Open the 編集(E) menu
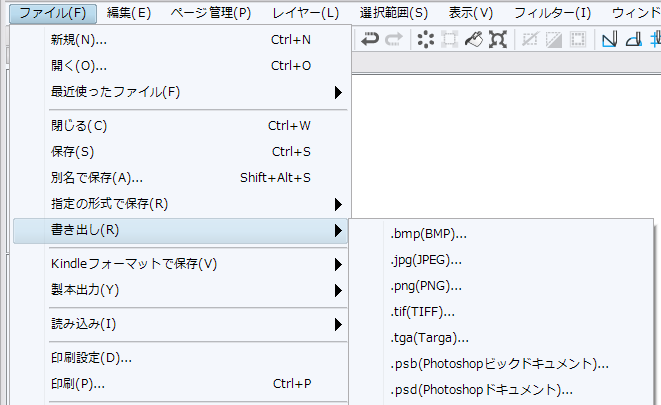 (x=128, y=13)
